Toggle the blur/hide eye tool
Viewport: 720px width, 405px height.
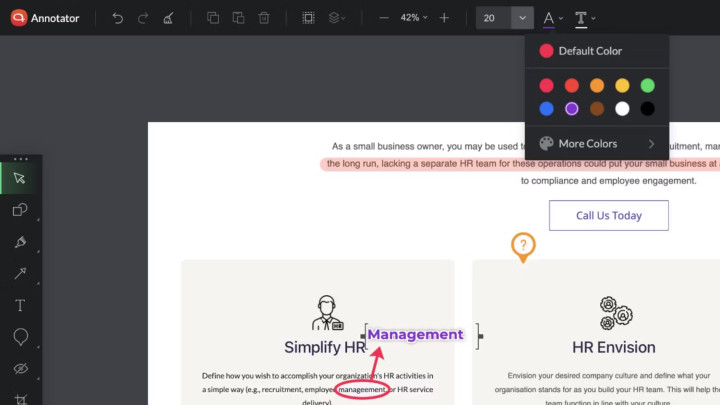(x=20, y=369)
